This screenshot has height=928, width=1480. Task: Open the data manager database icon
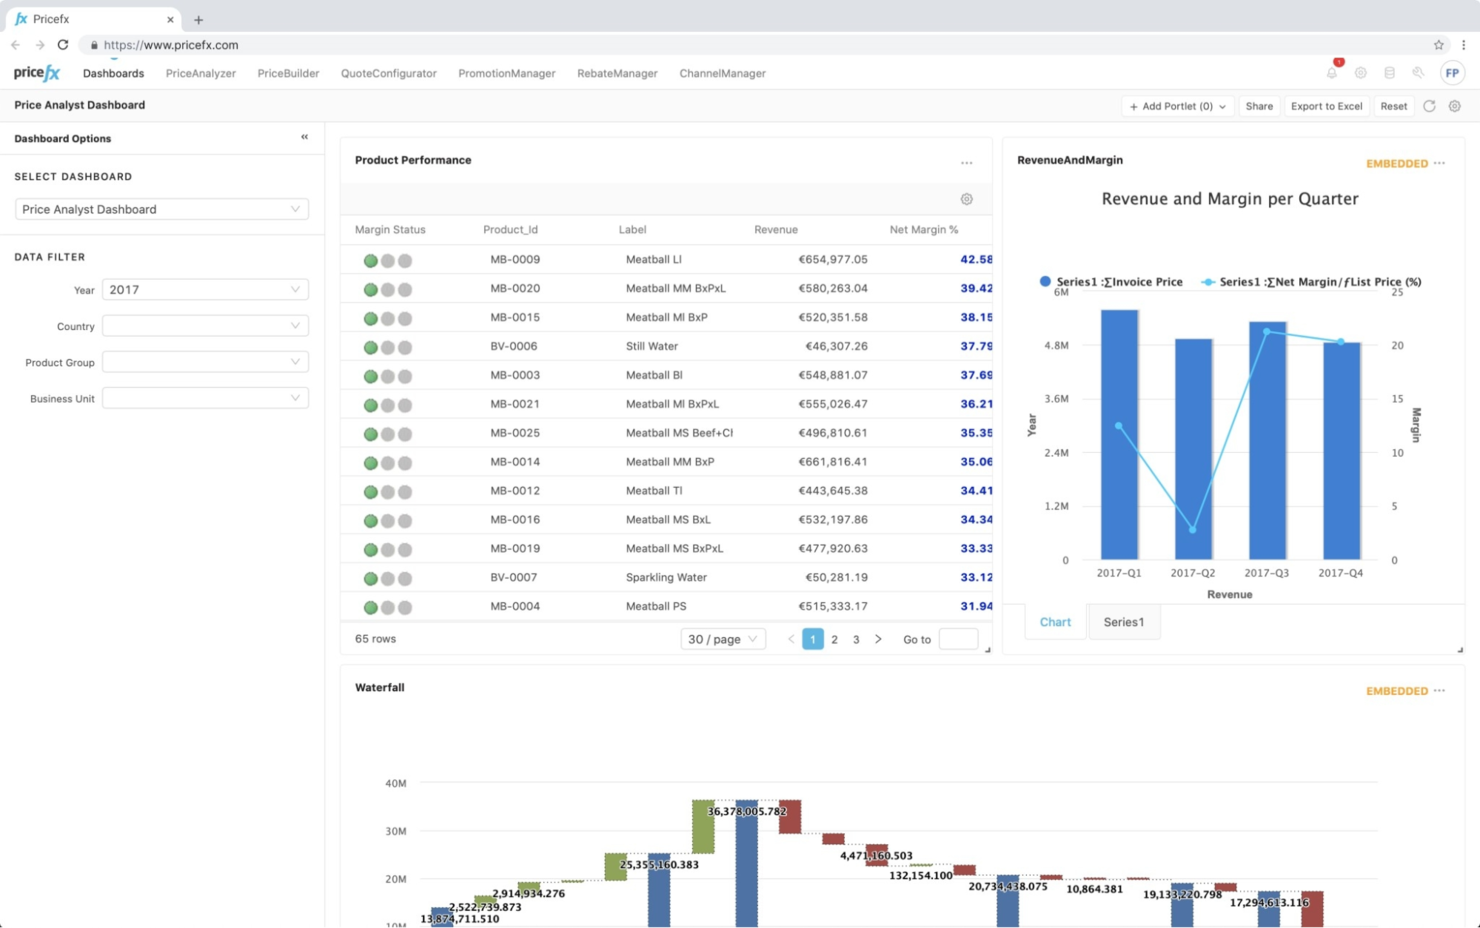click(1389, 73)
